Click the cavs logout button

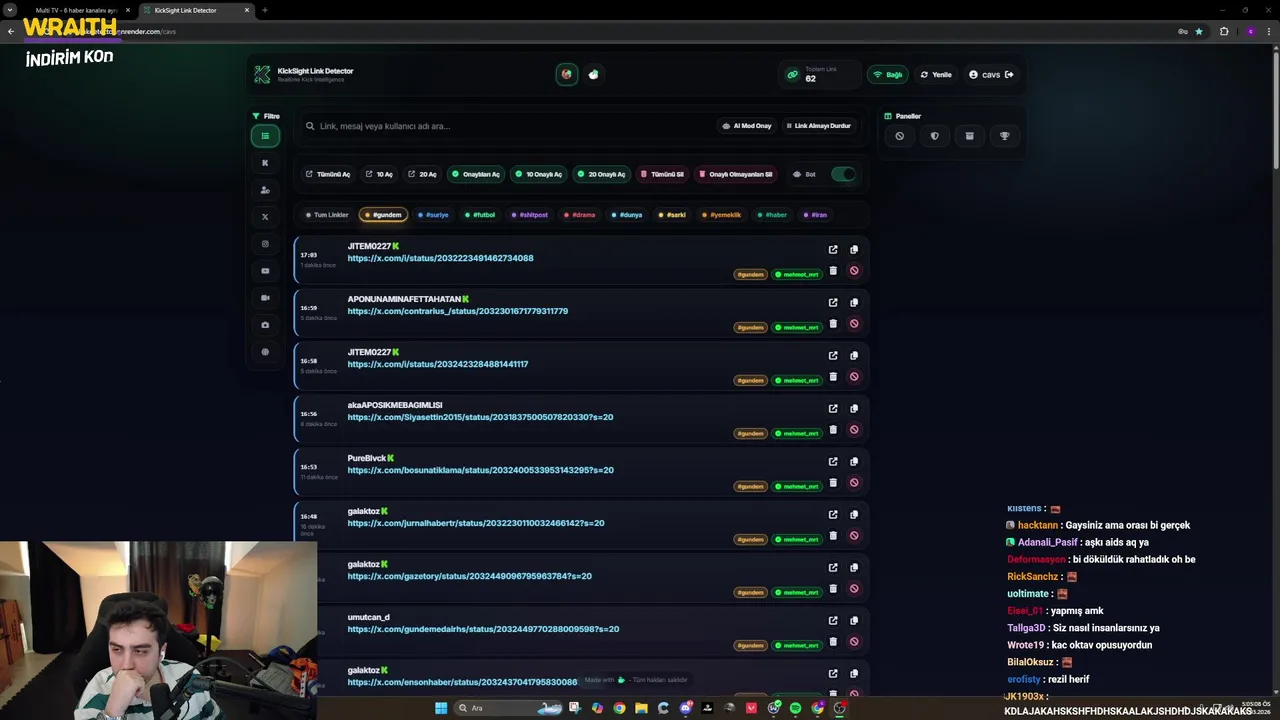click(991, 75)
